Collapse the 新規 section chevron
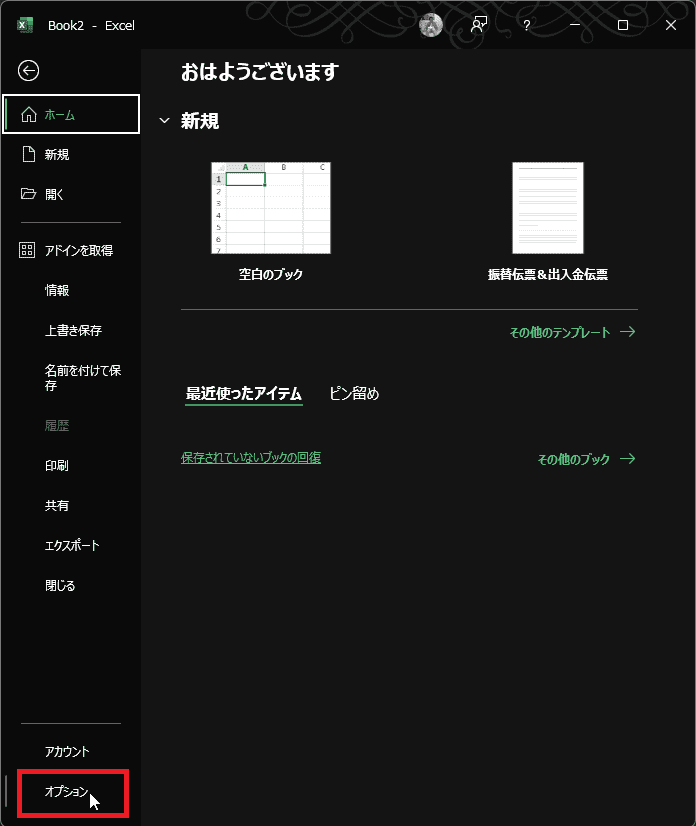 point(165,121)
